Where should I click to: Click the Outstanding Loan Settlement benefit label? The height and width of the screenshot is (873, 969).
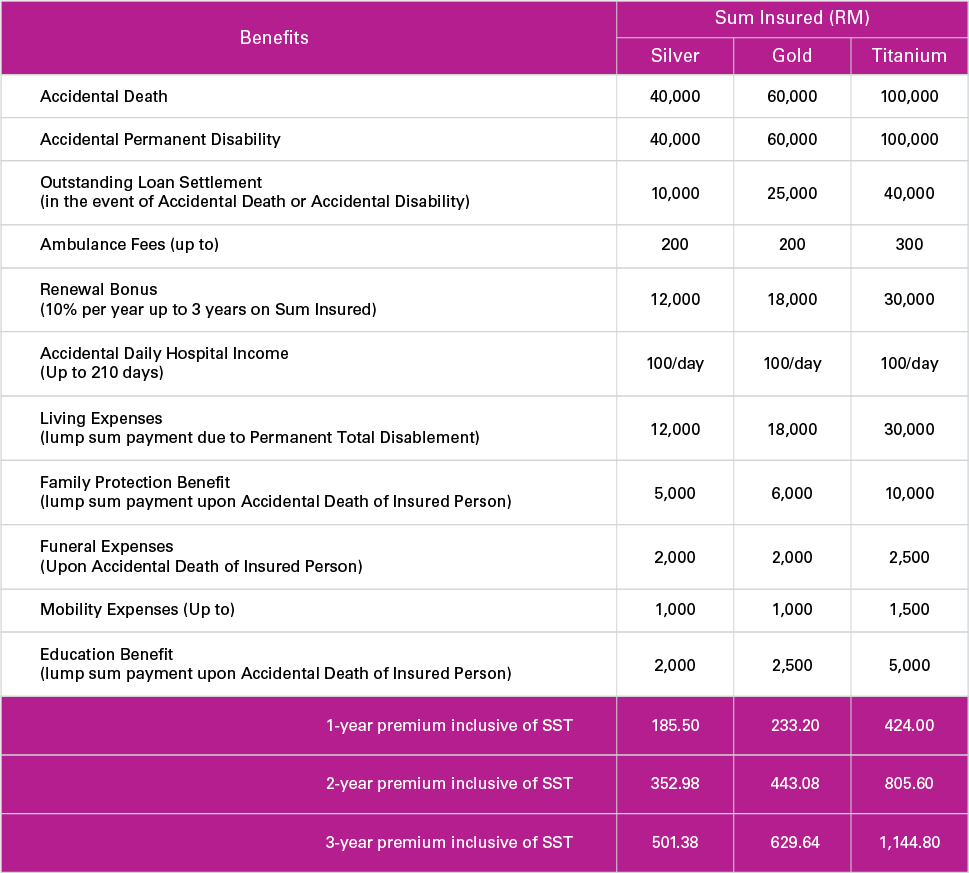point(151,183)
